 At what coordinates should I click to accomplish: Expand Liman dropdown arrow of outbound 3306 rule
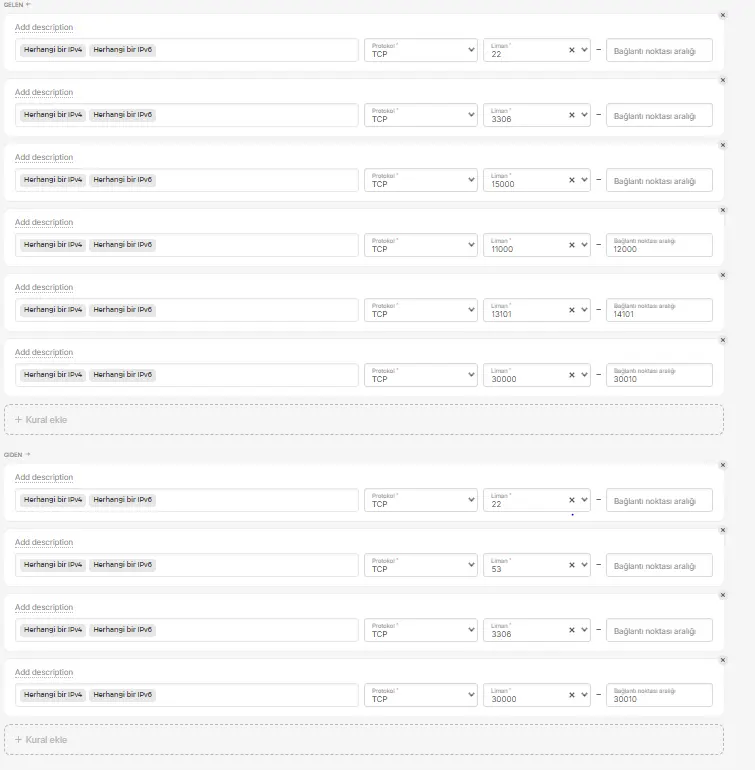(x=585, y=630)
